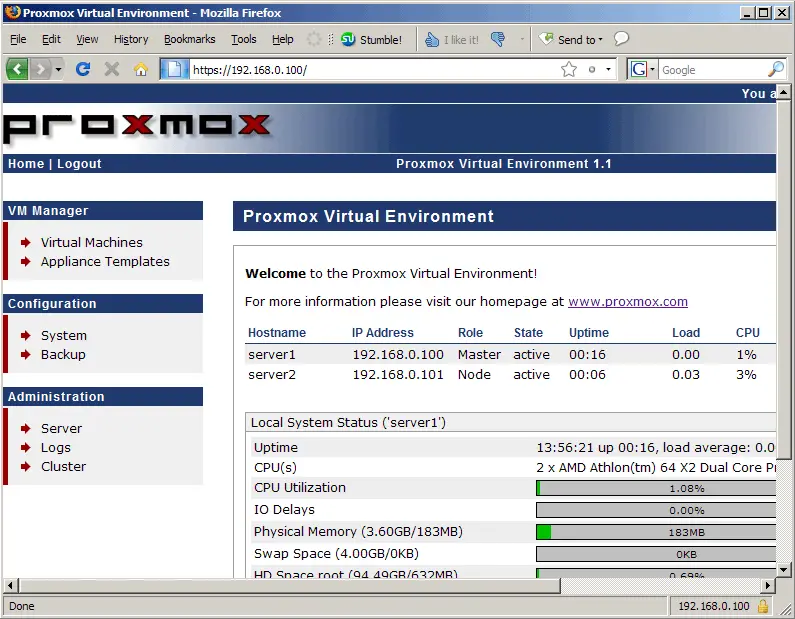Click the horizontal scrollbar left arrow
Screen dimensions: 795x619
click(x=10, y=586)
